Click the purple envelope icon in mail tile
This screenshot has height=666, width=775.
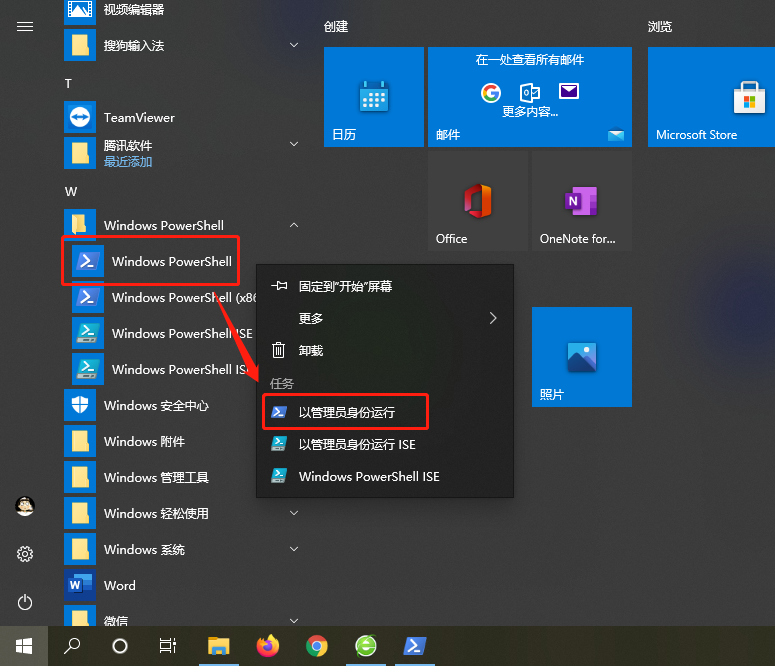pyautogui.click(x=569, y=91)
